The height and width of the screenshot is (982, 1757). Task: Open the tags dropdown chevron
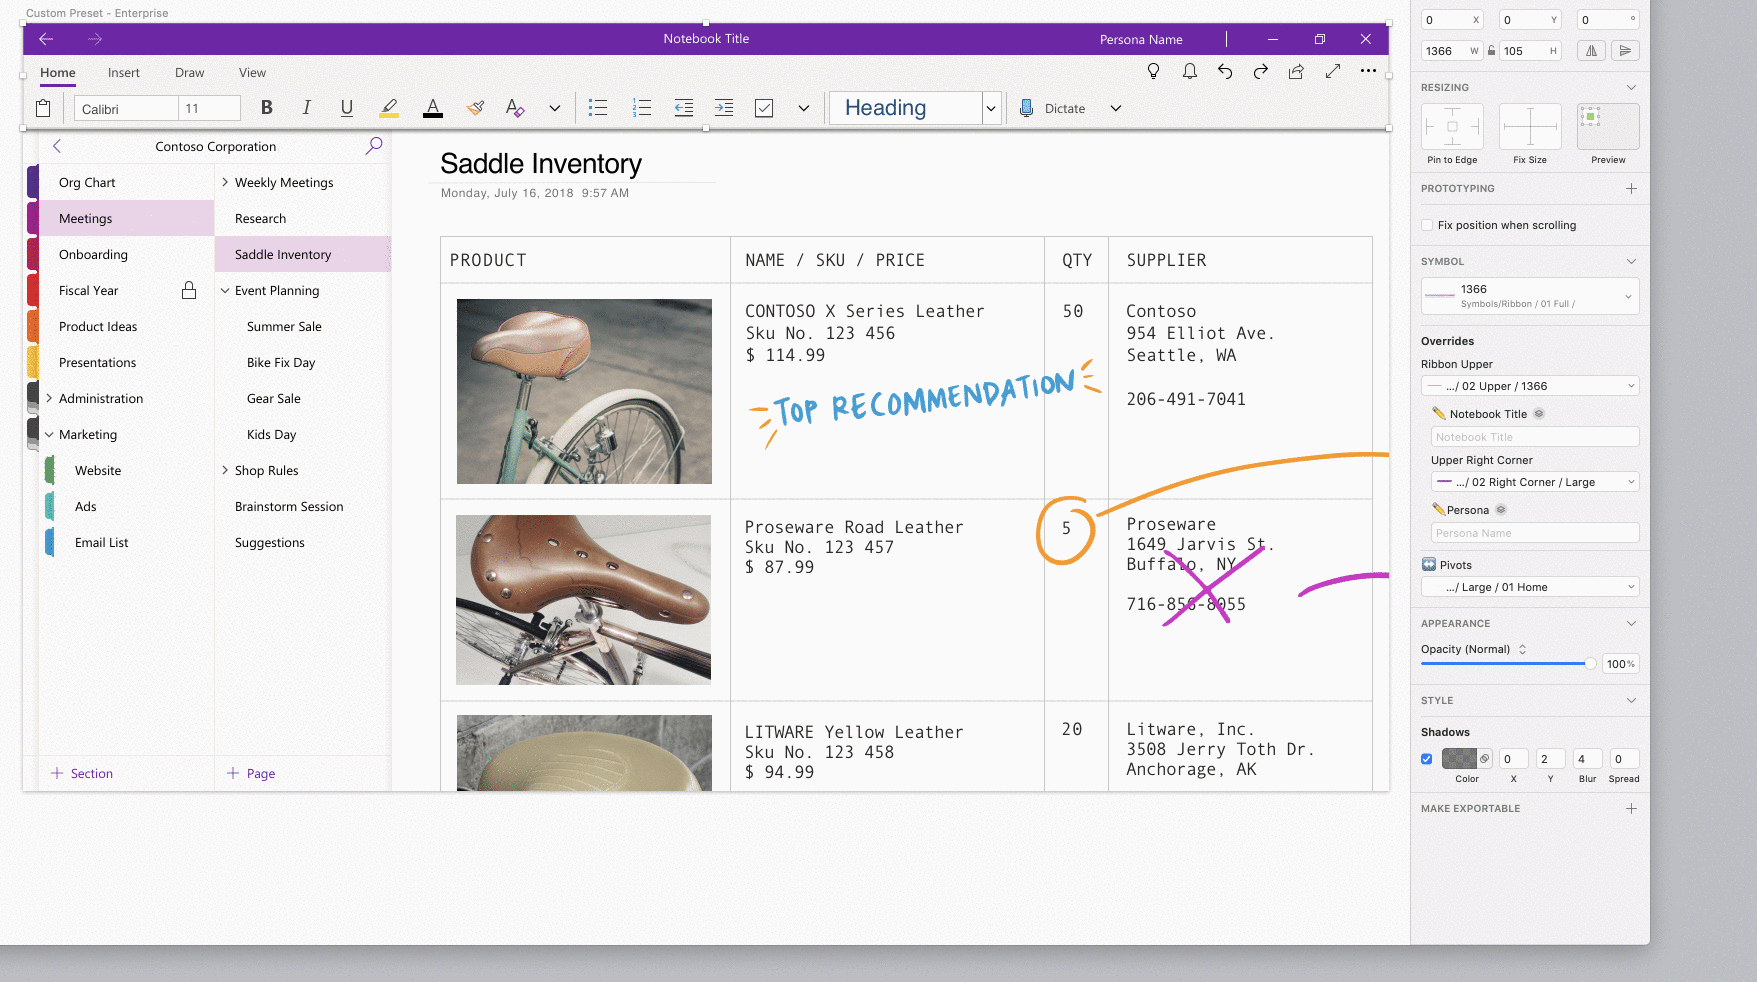(803, 108)
